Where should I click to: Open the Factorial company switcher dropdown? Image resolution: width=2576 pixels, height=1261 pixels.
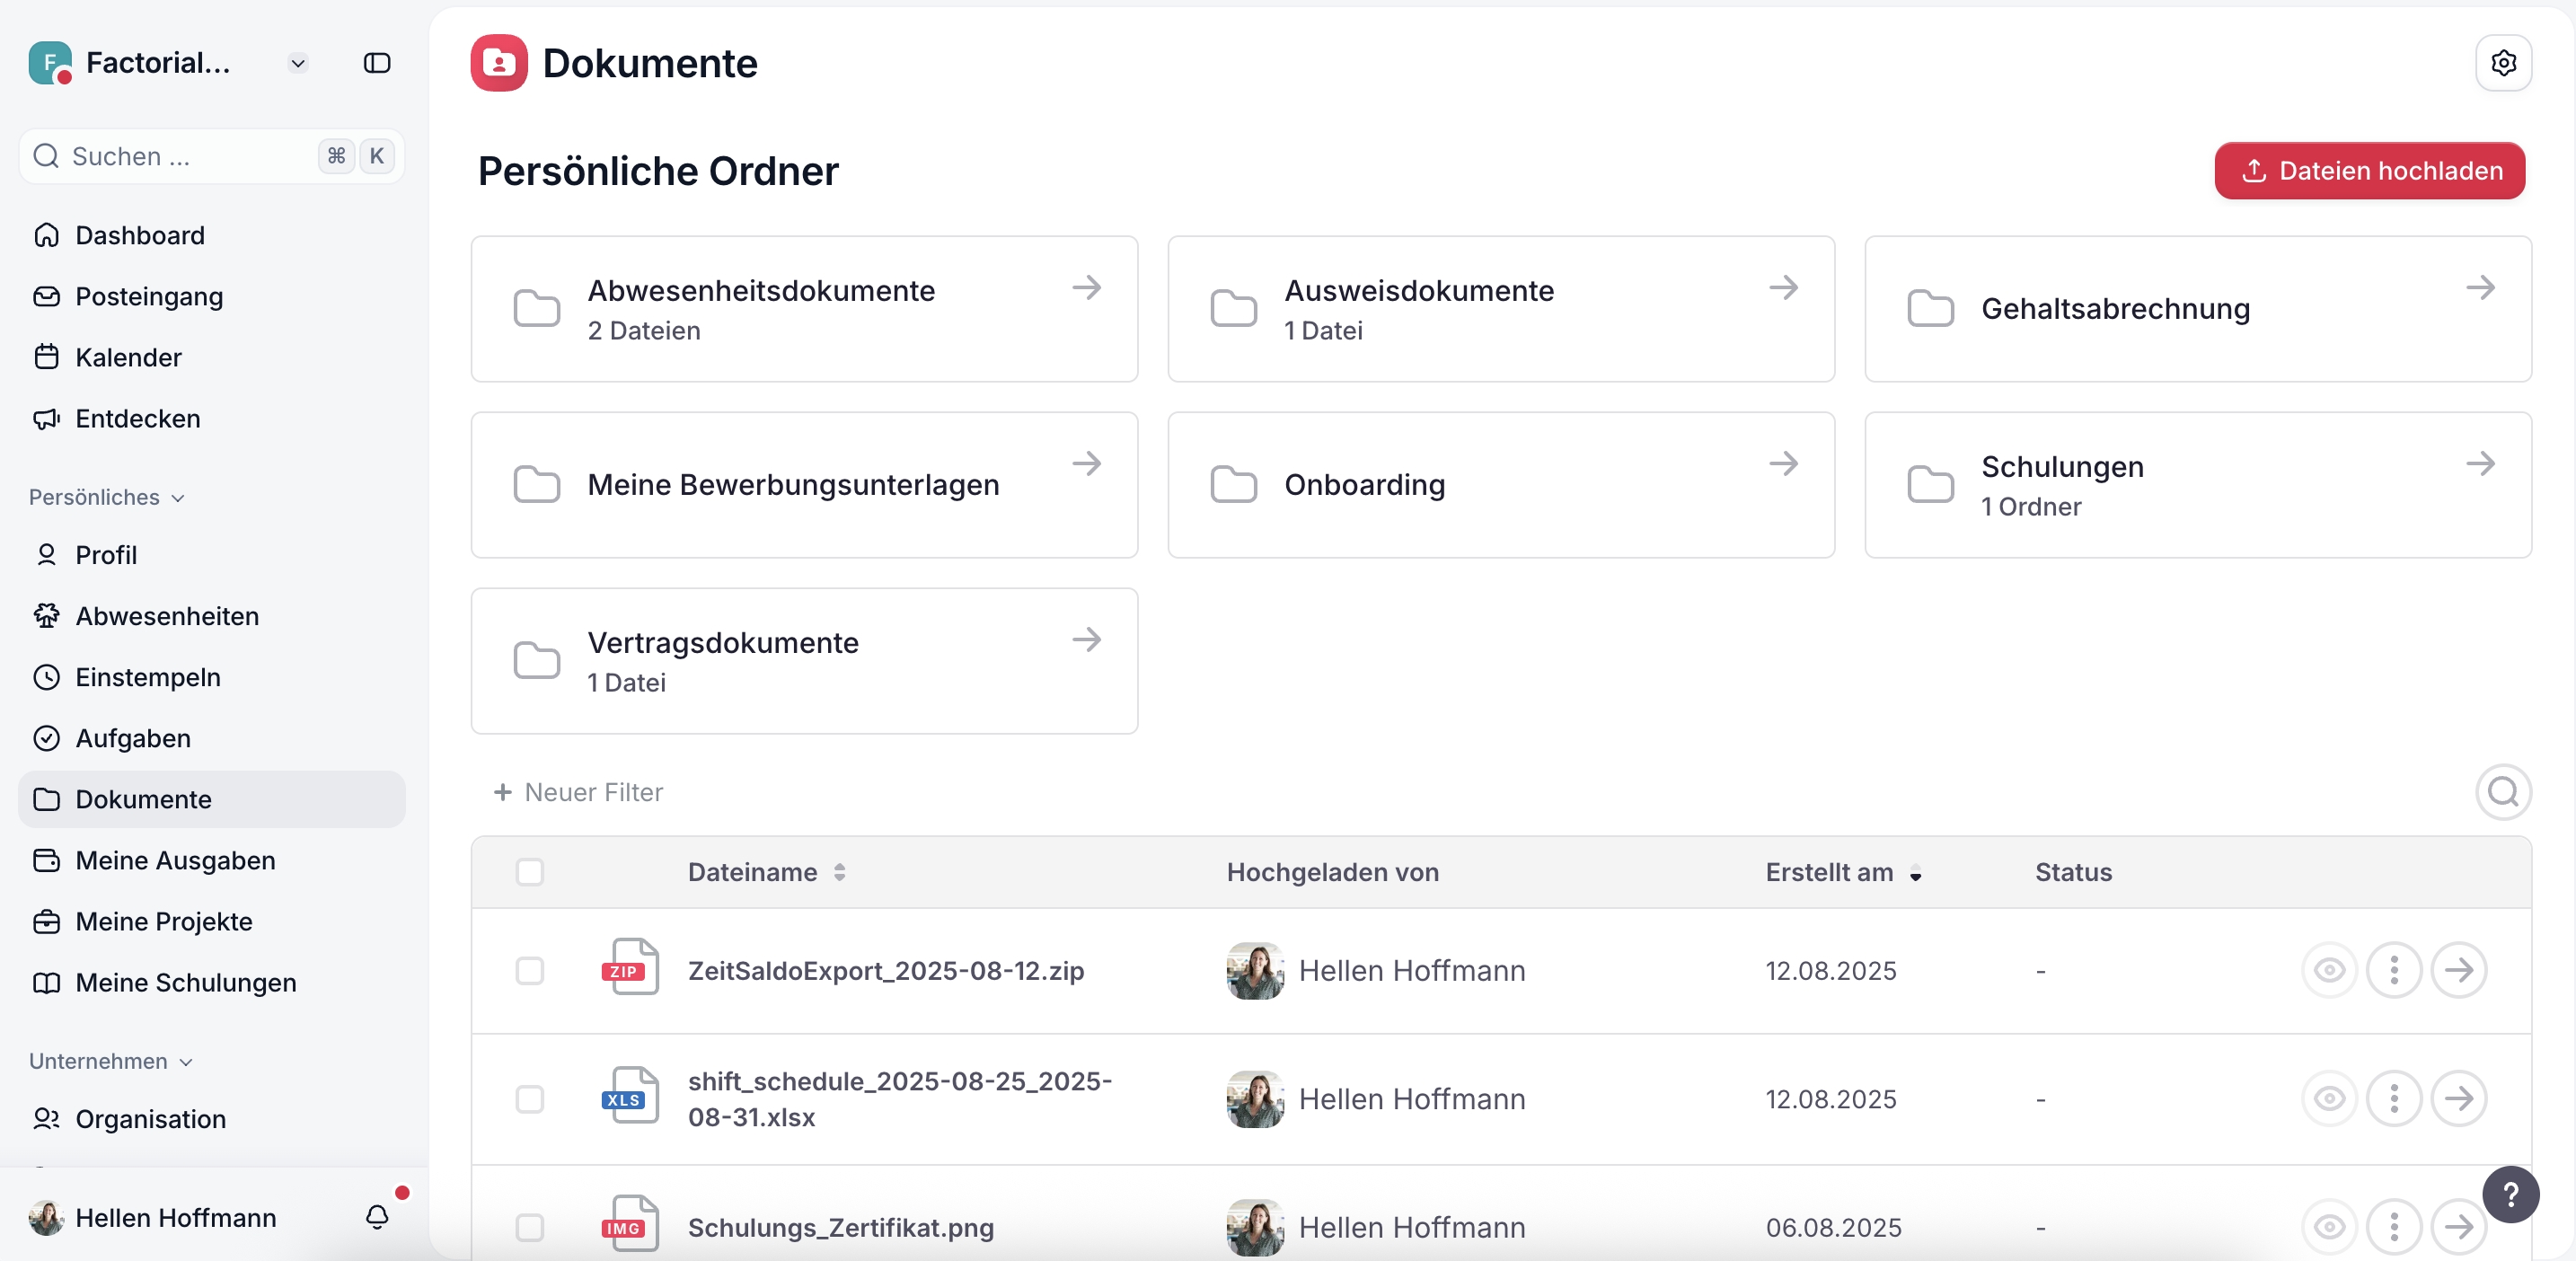coord(297,63)
